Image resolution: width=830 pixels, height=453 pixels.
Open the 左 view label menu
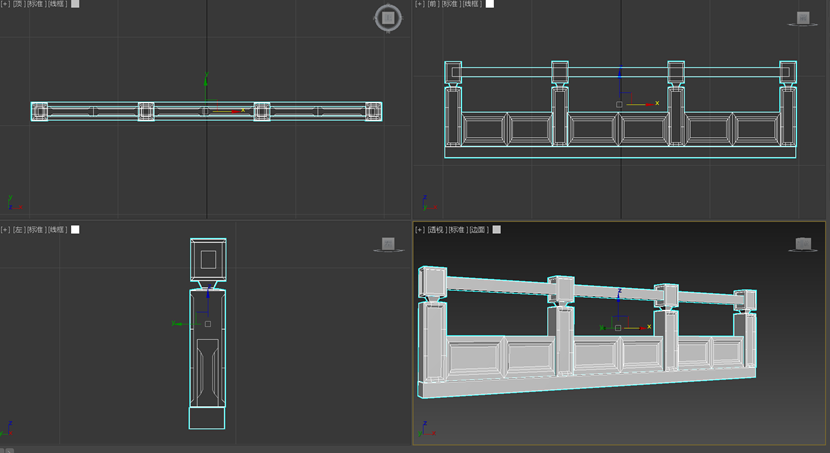(18, 230)
